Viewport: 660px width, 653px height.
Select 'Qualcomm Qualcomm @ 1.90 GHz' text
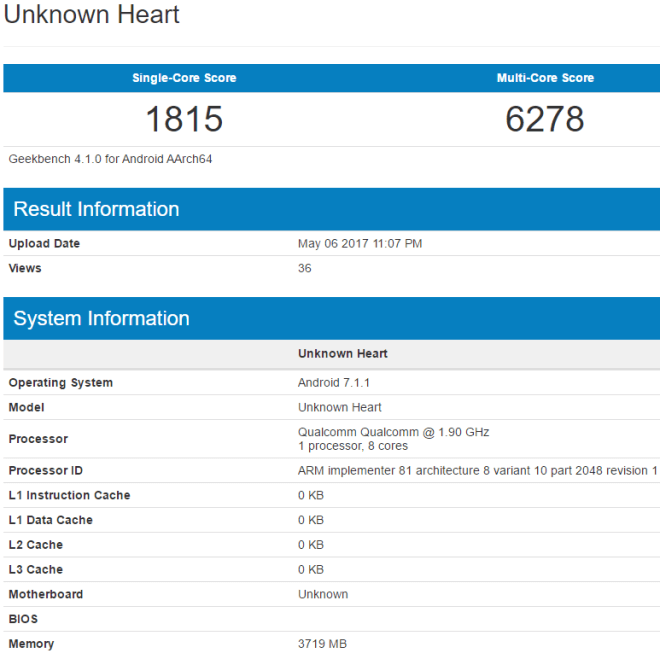pos(394,432)
